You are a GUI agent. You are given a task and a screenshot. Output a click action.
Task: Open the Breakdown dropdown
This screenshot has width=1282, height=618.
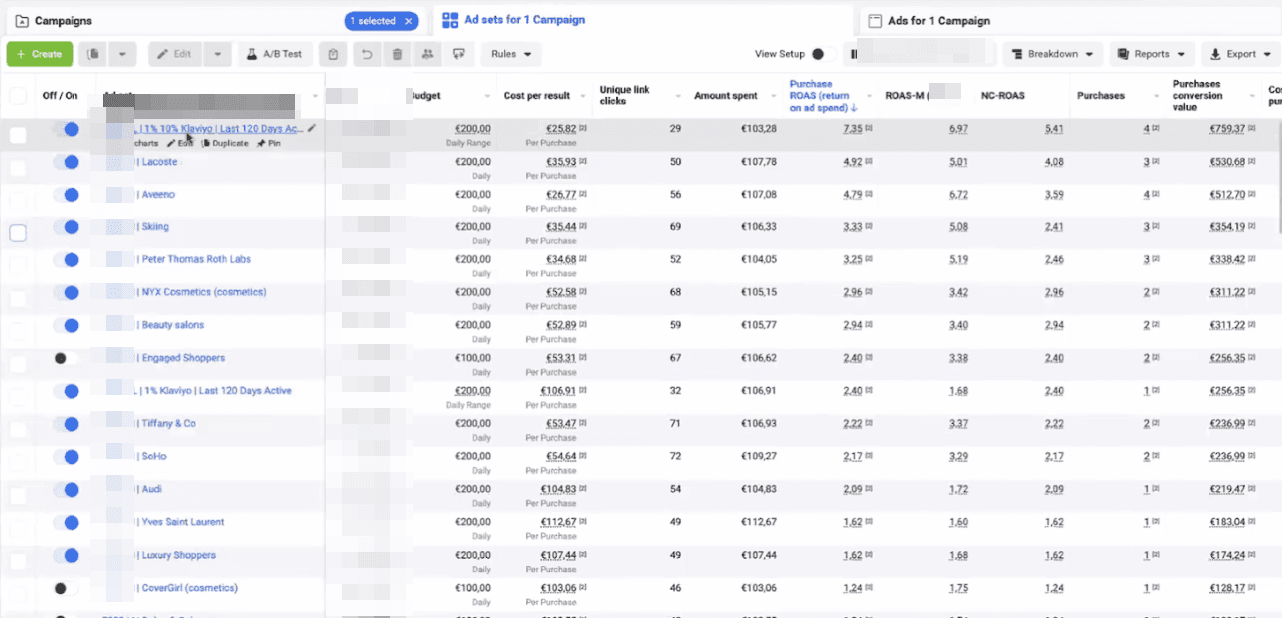[1052, 54]
